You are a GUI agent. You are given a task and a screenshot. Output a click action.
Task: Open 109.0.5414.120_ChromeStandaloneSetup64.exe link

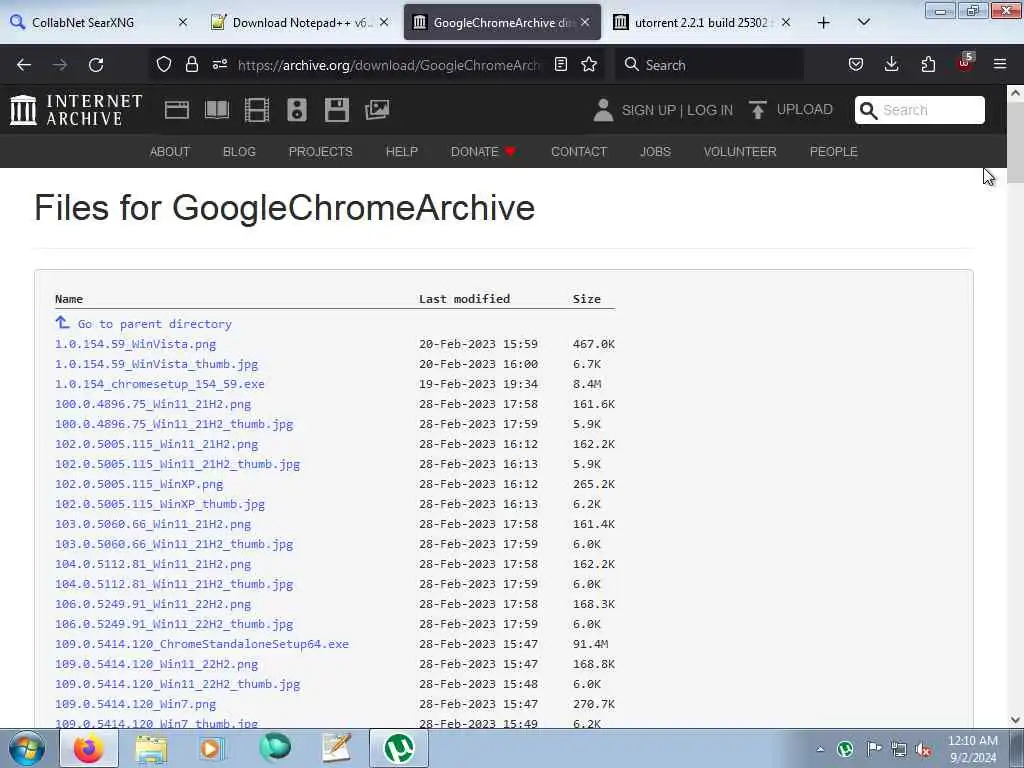point(202,644)
